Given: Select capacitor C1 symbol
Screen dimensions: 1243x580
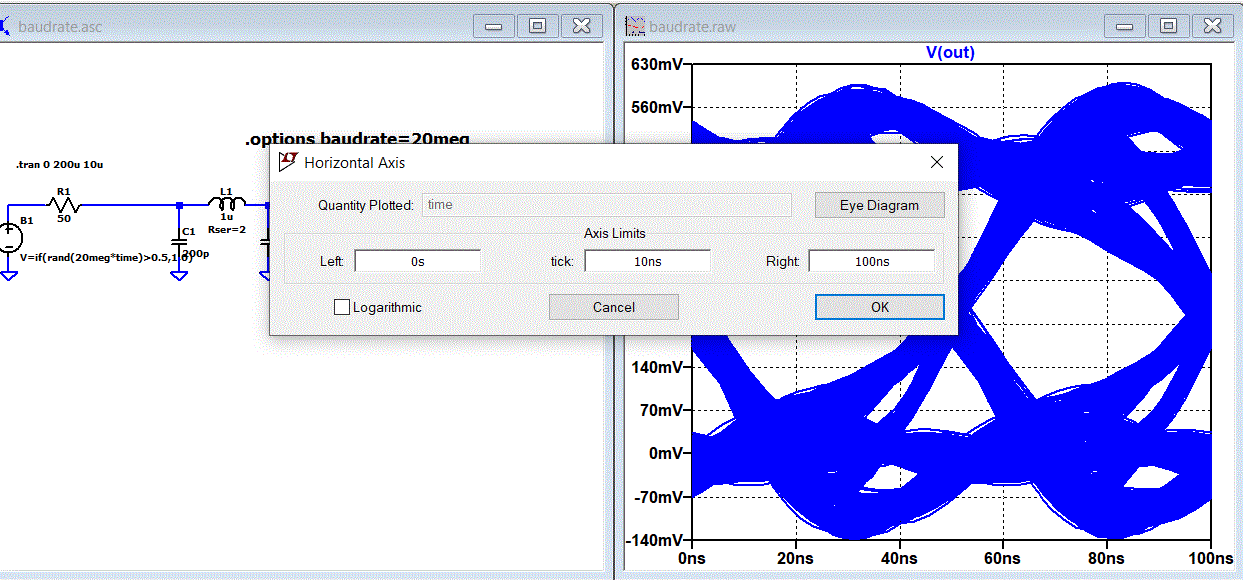Looking at the screenshot, I should pyautogui.click(x=179, y=240).
